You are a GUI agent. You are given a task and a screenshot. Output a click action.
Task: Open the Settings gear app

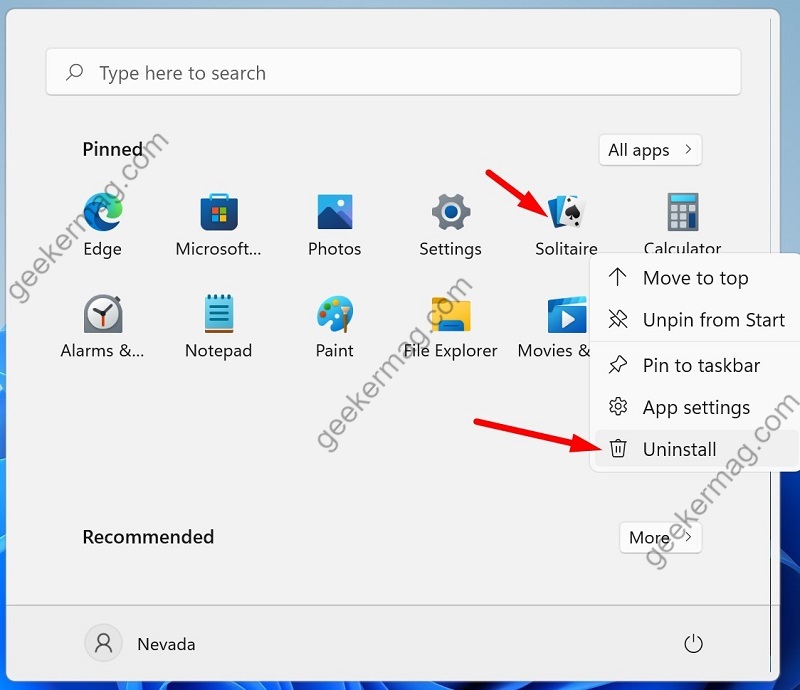point(451,212)
